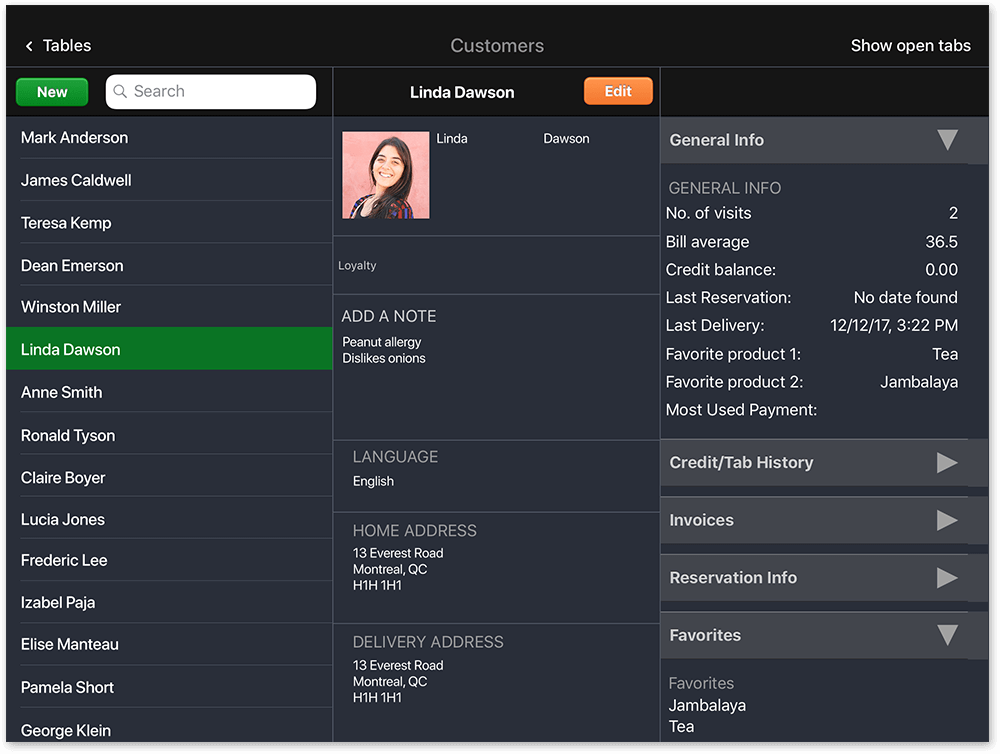Select customer Anne Smith
Viewport: 1000px width, 754px height.
pyautogui.click(x=61, y=392)
